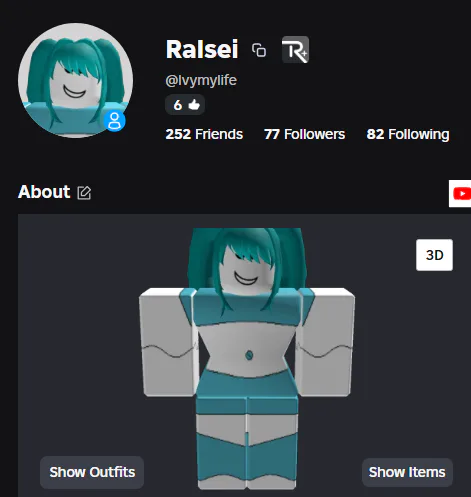Open the 252 Friends list
This screenshot has height=497, width=471.
[x=204, y=134]
